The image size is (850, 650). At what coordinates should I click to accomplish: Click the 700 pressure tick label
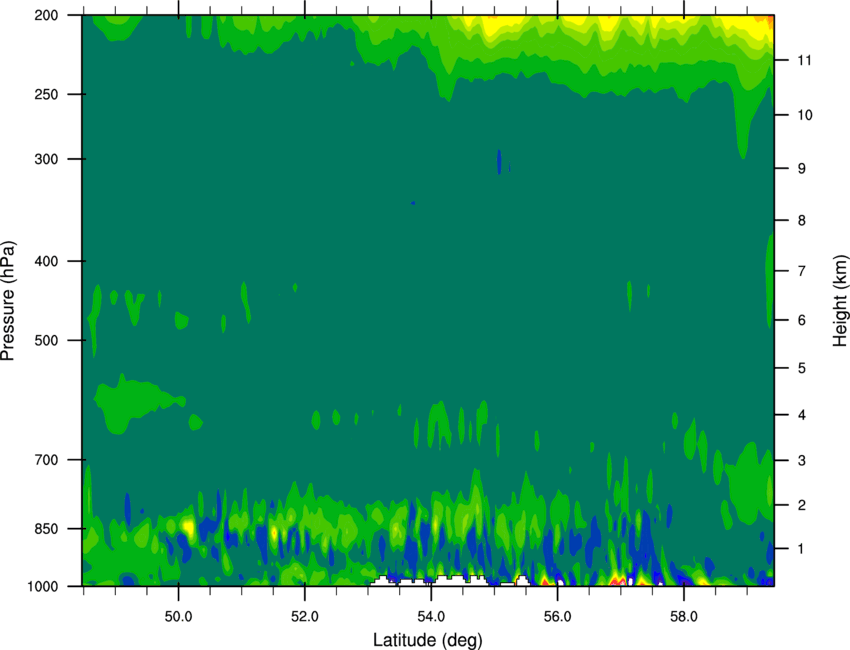coord(46,460)
